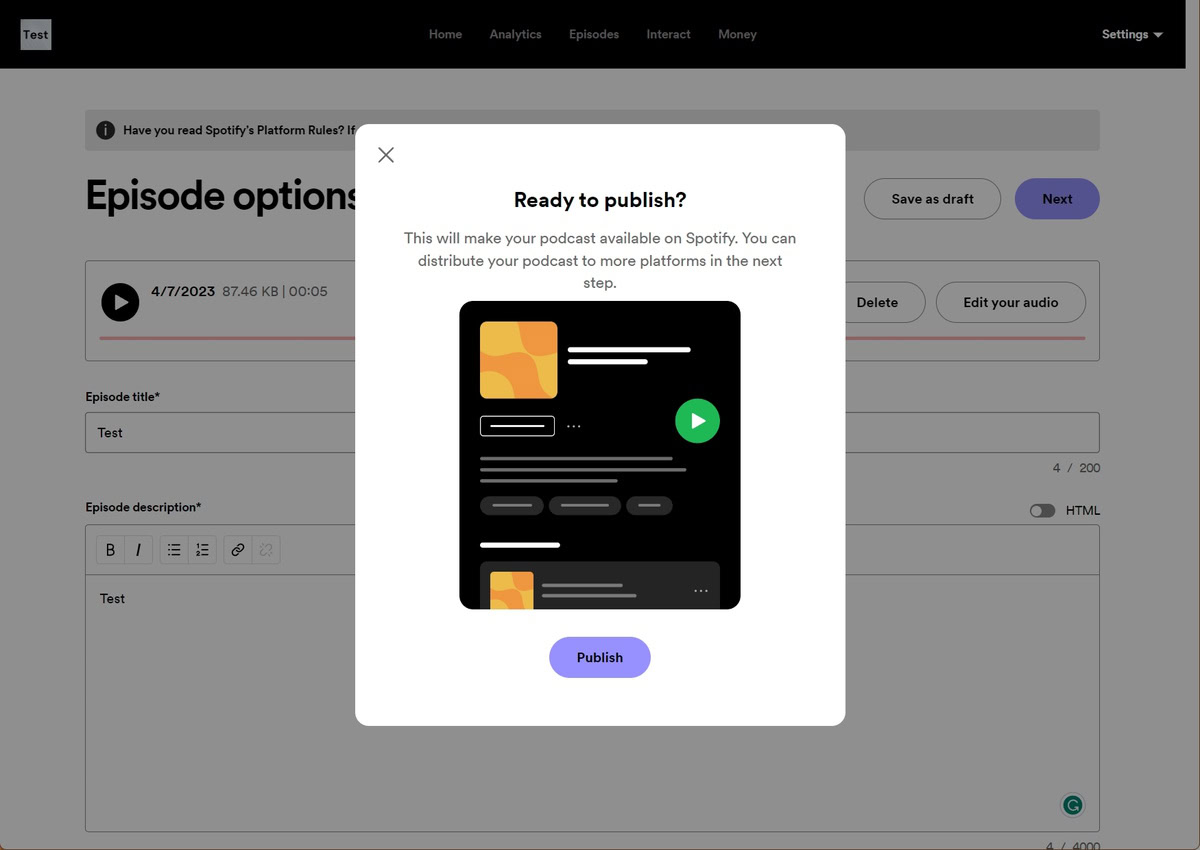Click the Ready to publish? heading
1200x850 pixels.
point(600,200)
